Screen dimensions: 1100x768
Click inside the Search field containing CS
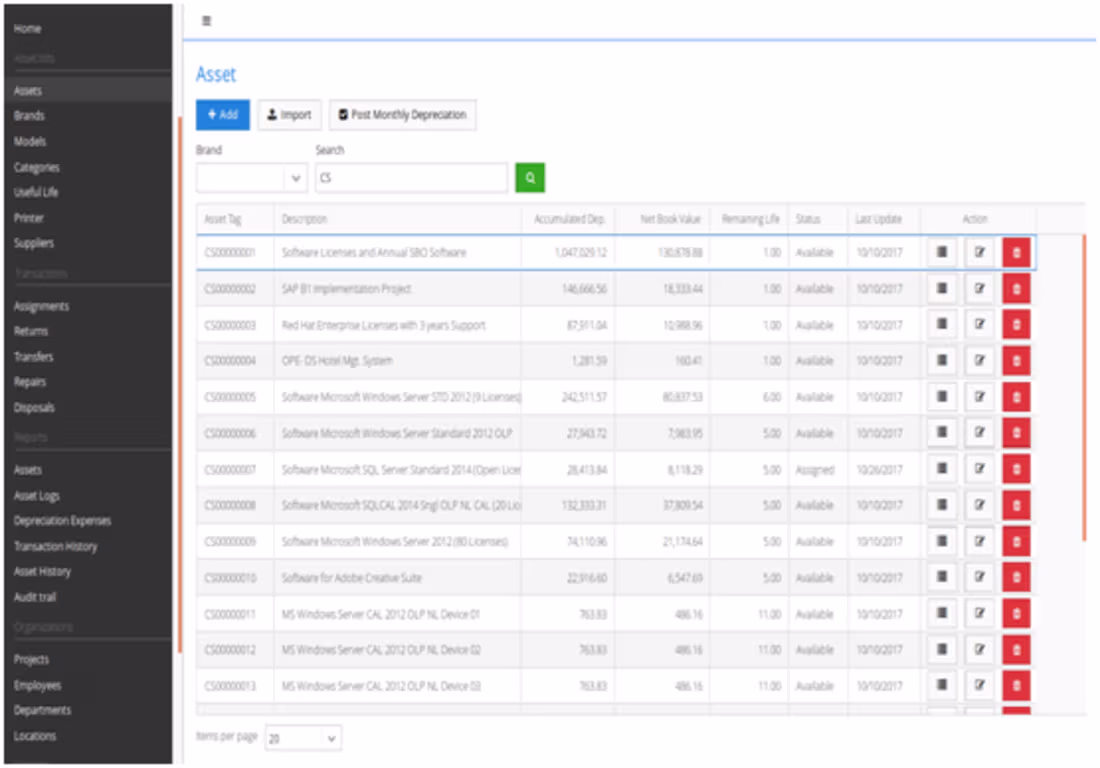(x=410, y=177)
